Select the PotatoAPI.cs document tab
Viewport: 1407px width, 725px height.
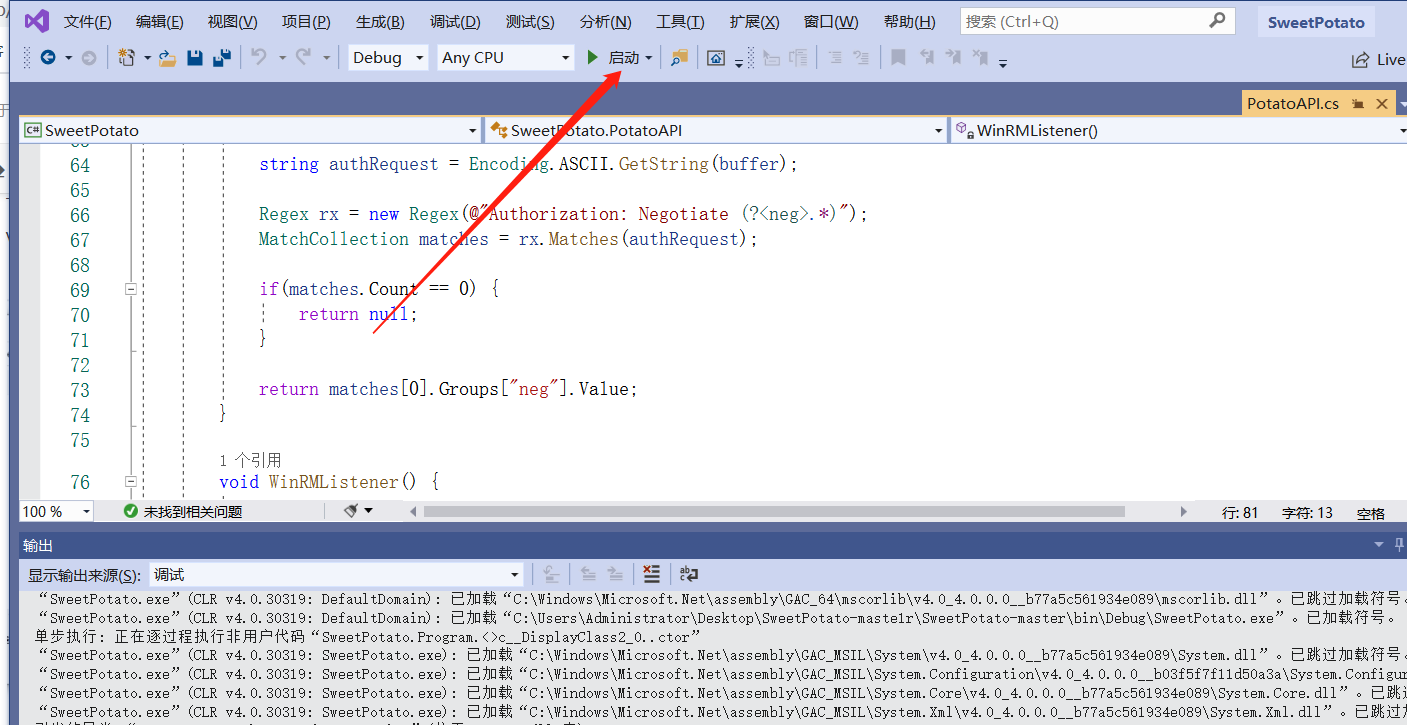(x=1293, y=104)
